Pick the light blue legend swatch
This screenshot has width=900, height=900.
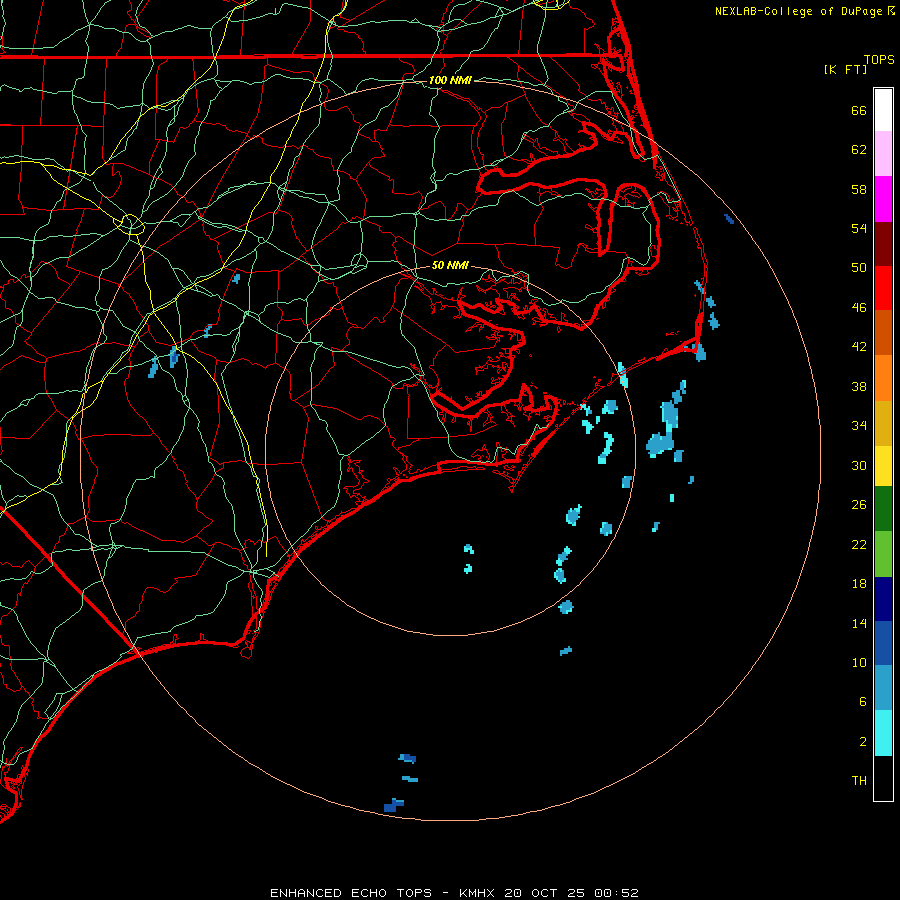coord(883,687)
